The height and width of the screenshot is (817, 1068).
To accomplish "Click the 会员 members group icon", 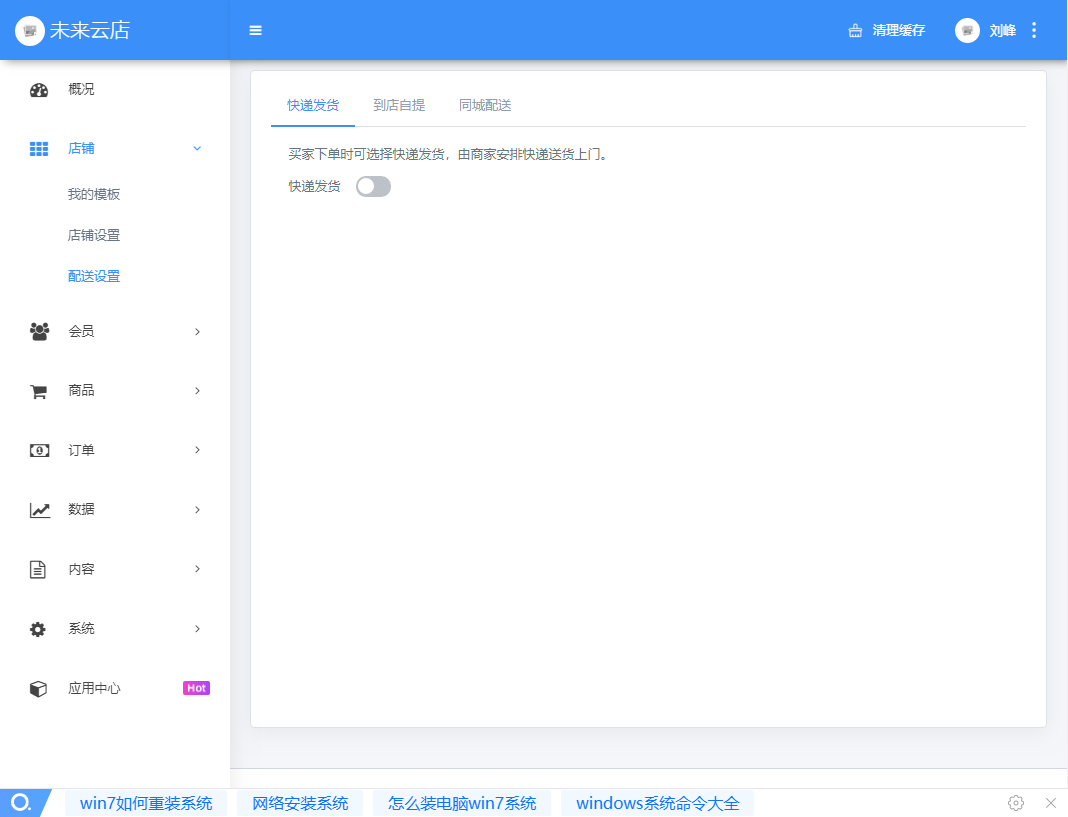I will coord(39,331).
